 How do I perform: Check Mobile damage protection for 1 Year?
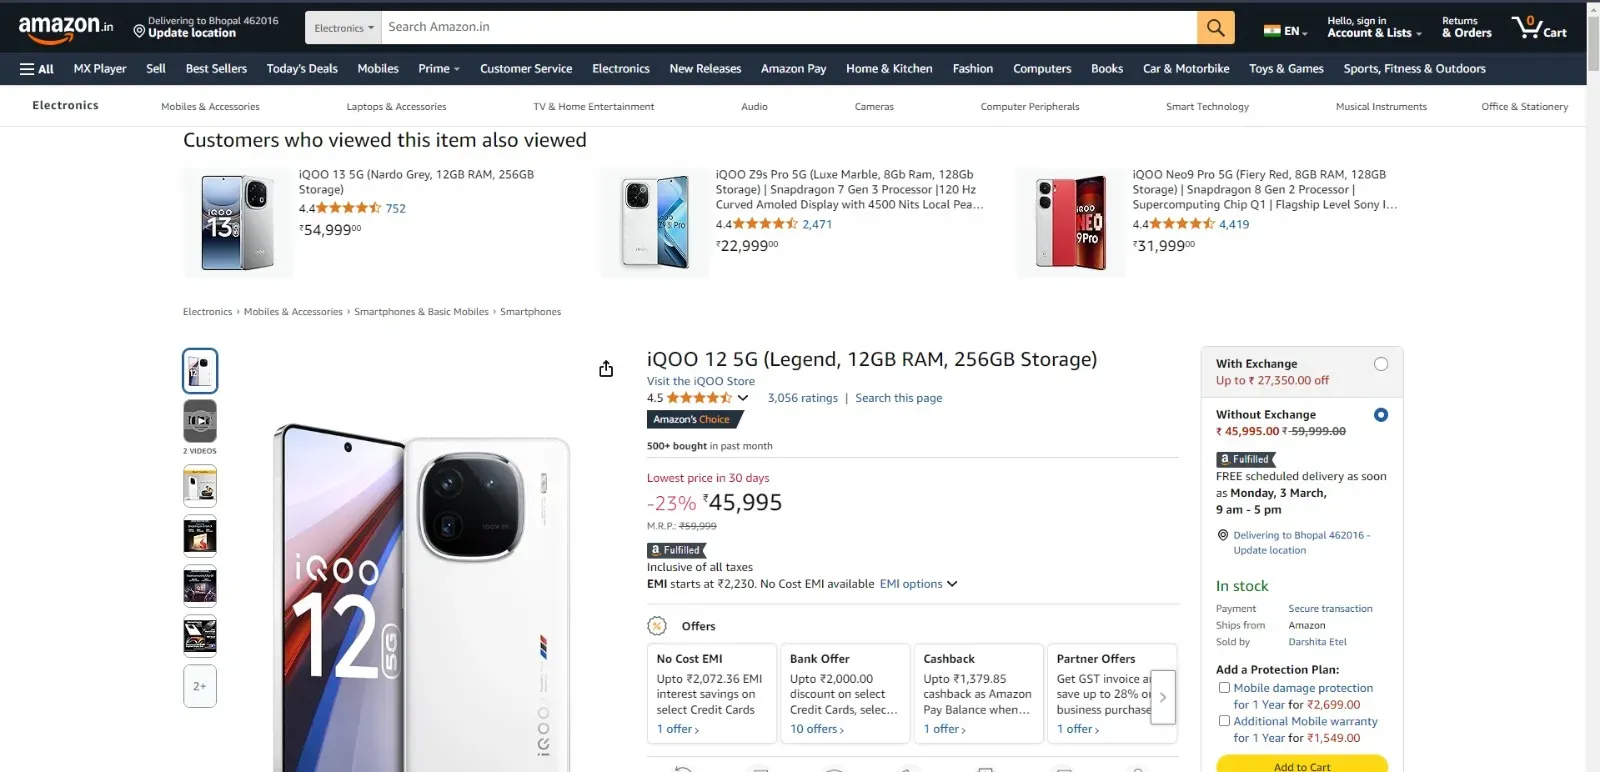(x=1224, y=687)
